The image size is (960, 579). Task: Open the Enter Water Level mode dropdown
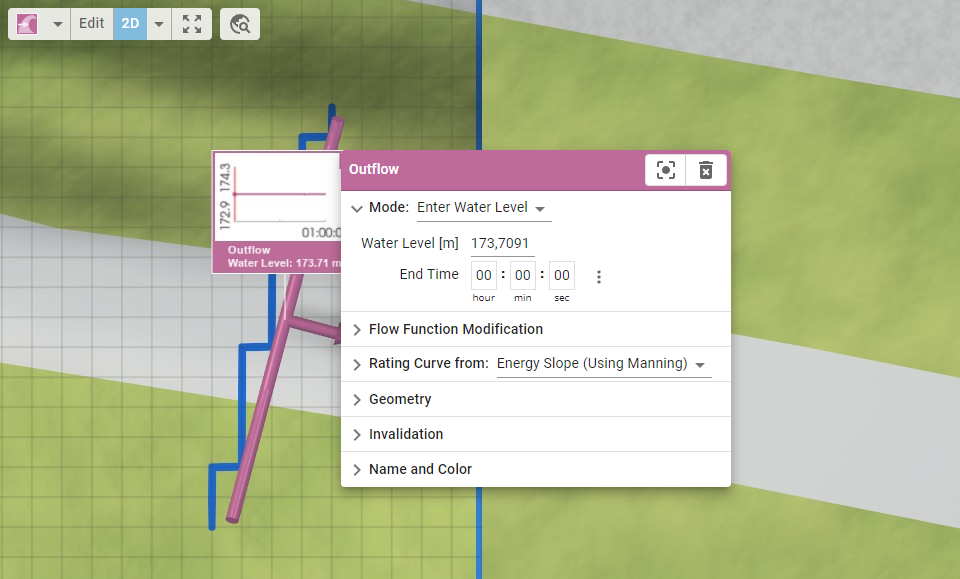tap(483, 208)
